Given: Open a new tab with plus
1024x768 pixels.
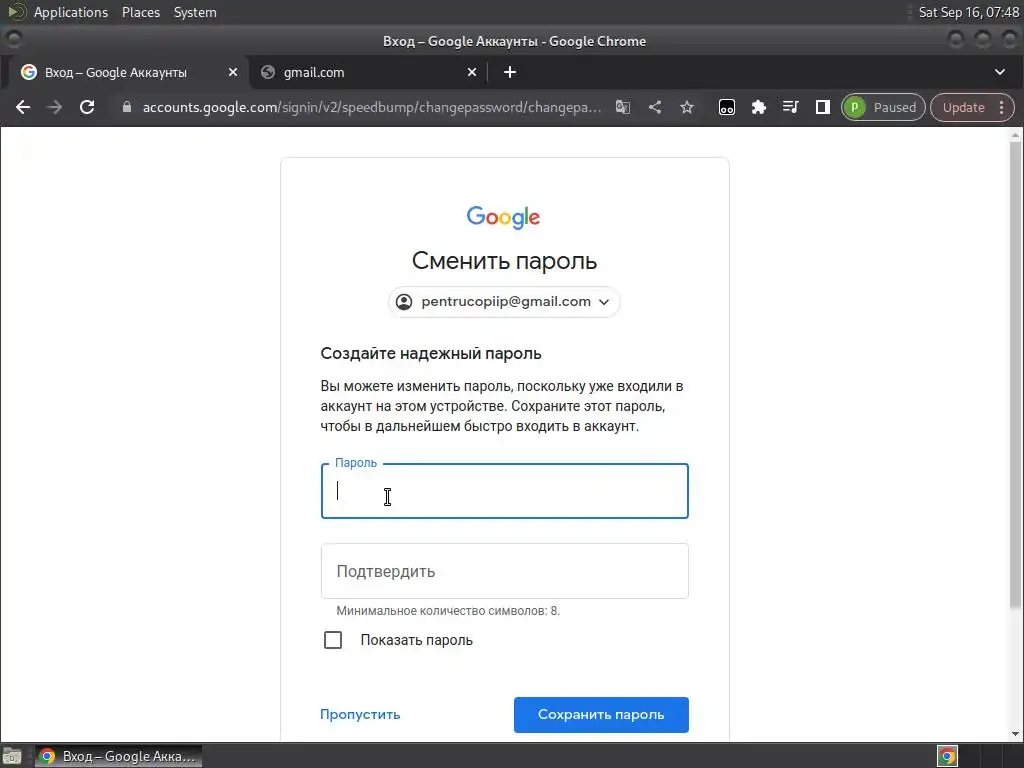Looking at the screenshot, I should point(510,72).
